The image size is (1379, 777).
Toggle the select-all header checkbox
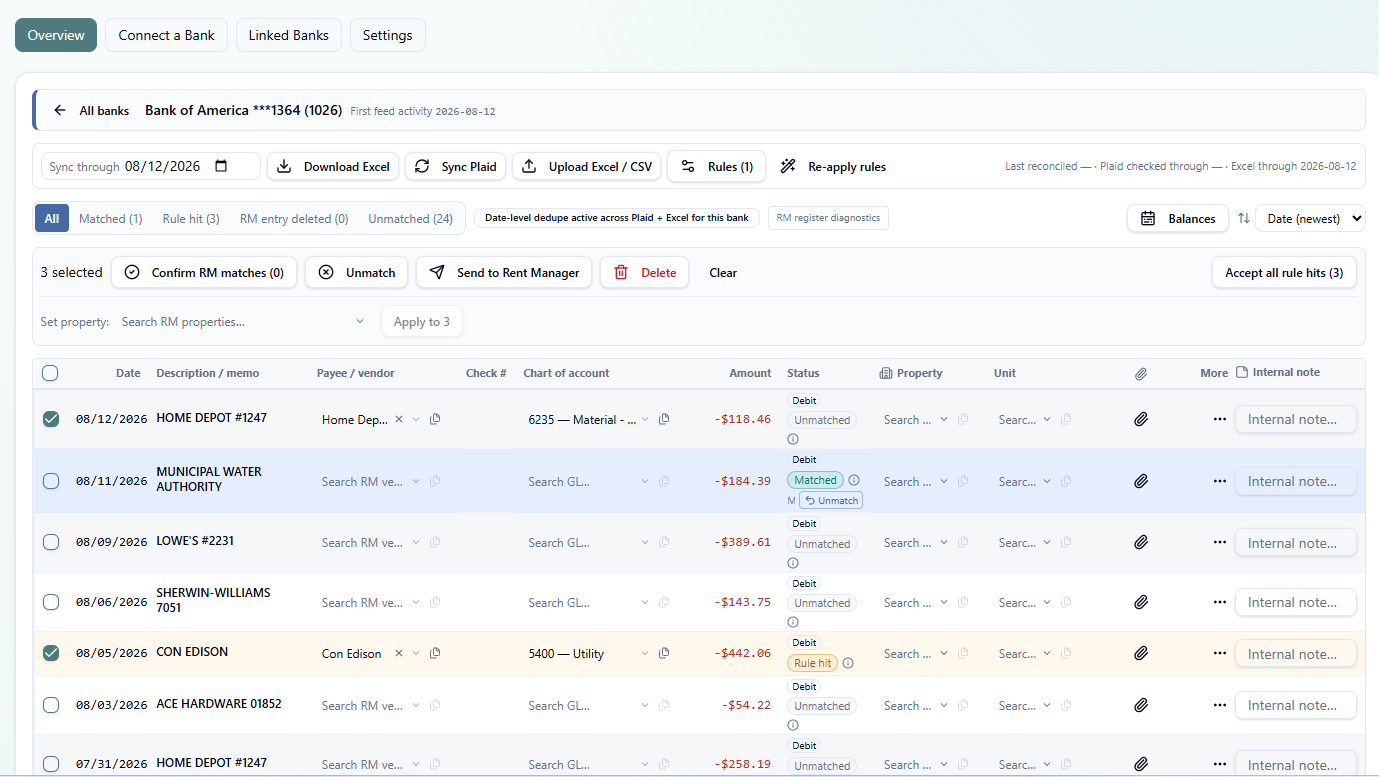[x=50, y=373]
